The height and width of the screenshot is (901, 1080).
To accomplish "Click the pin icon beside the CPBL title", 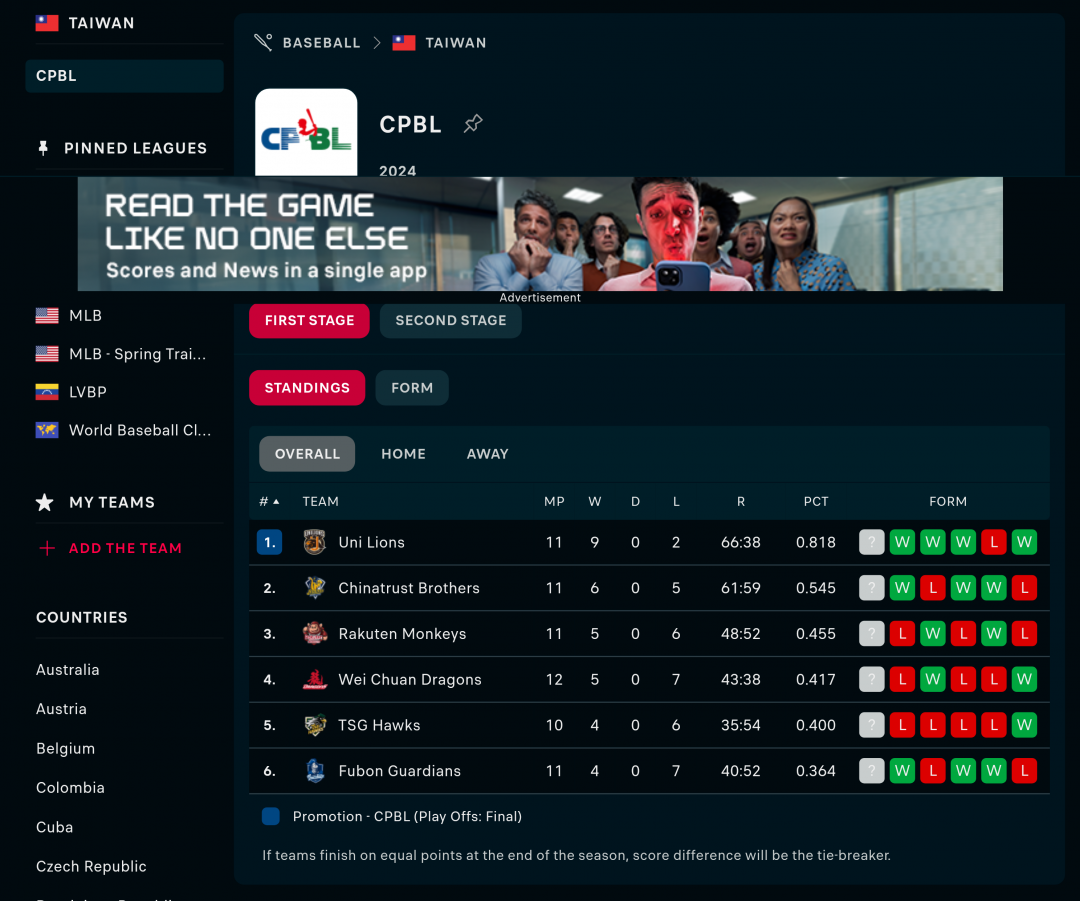I will pos(472,124).
